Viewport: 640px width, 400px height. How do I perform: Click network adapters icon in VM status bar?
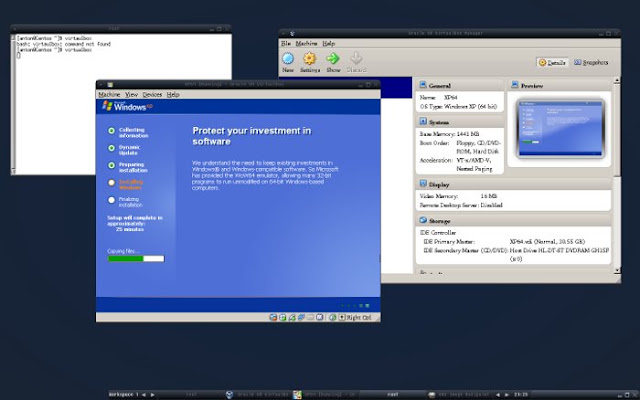coord(301,317)
